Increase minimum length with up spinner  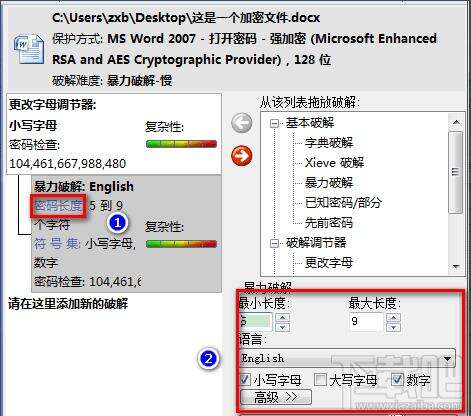pos(283,317)
